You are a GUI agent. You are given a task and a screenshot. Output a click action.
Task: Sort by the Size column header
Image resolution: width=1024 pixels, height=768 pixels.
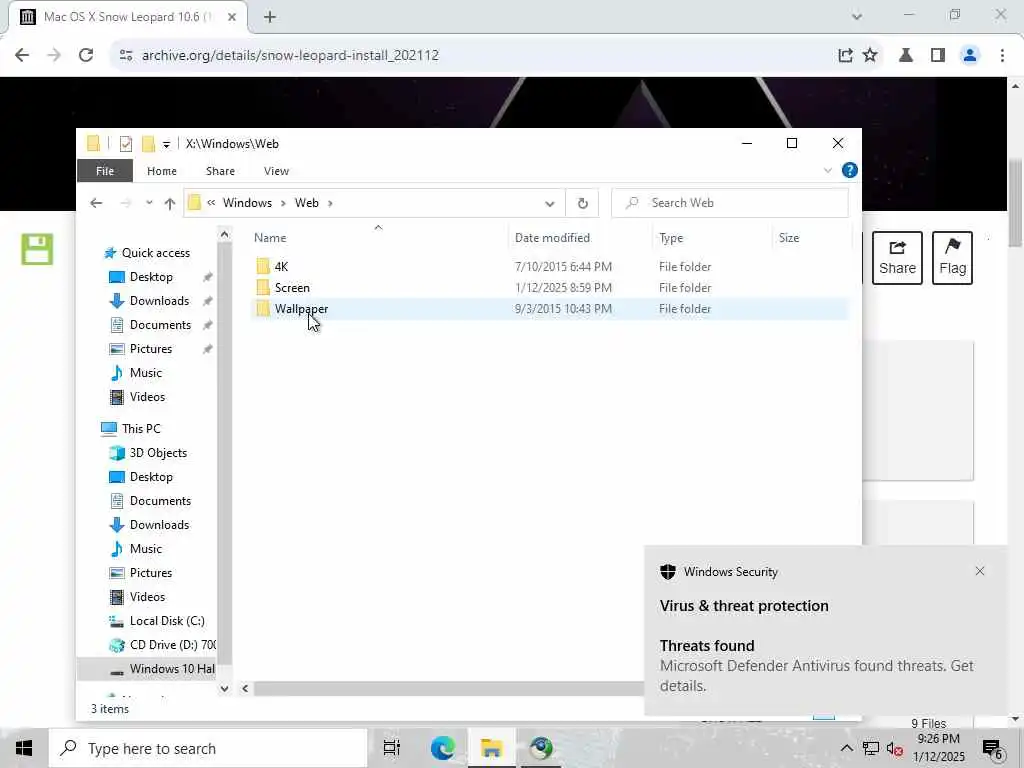788,238
